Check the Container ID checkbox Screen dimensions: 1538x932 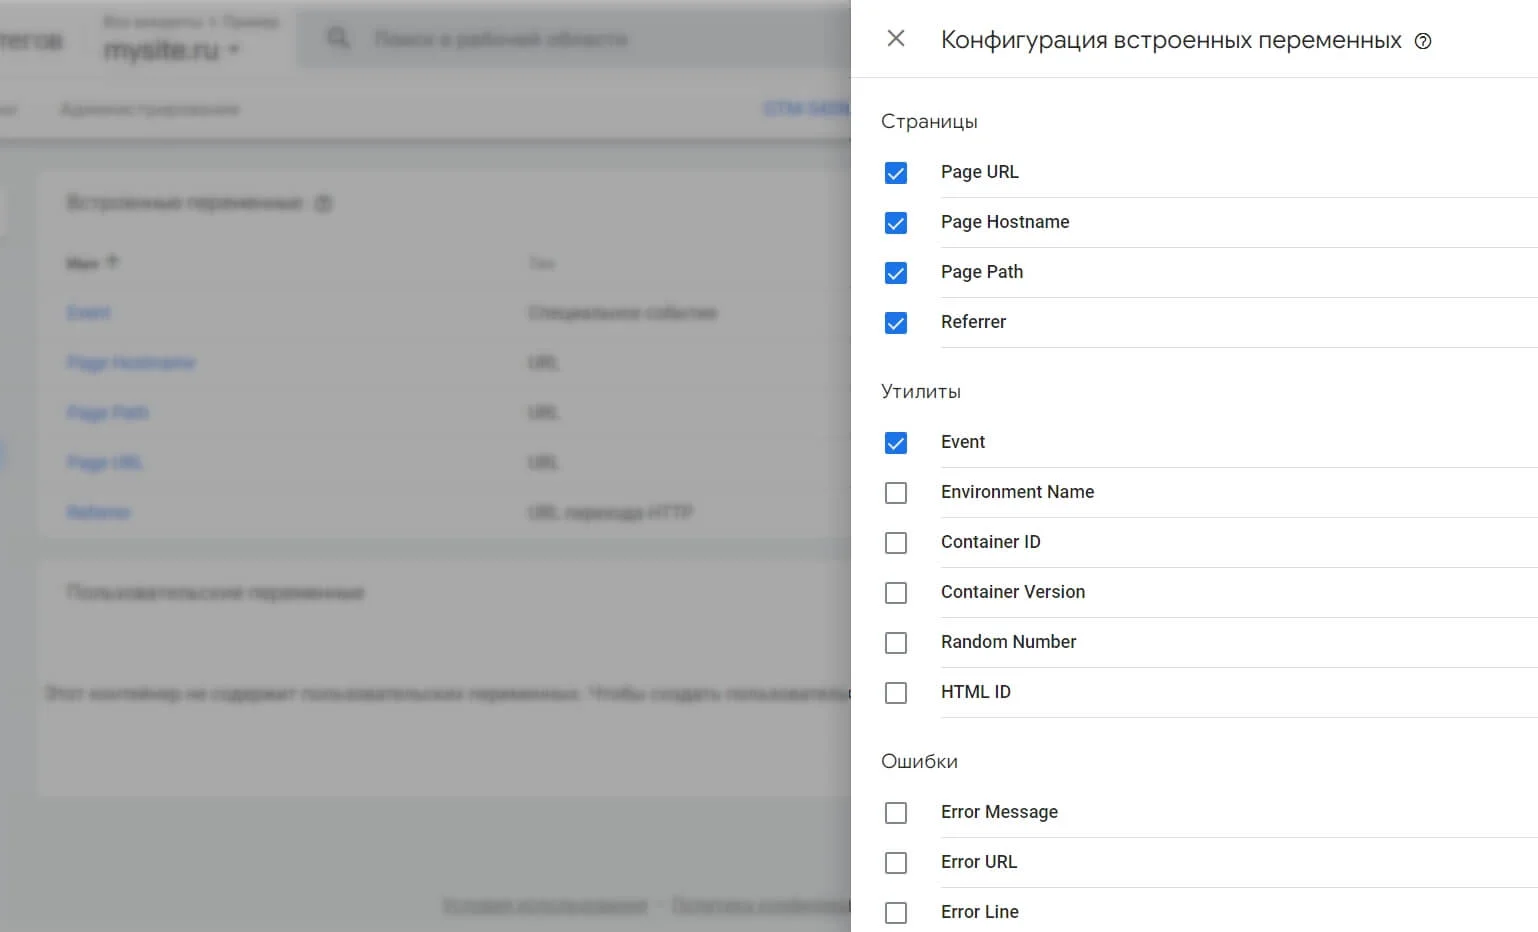coord(896,543)
